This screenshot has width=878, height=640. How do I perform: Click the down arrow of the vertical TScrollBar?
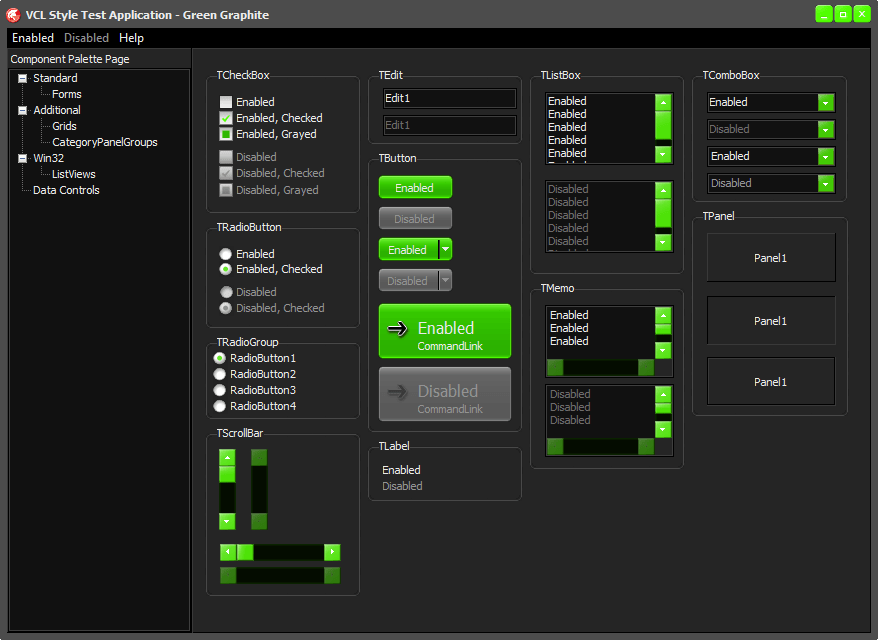[x=227, y=521]
